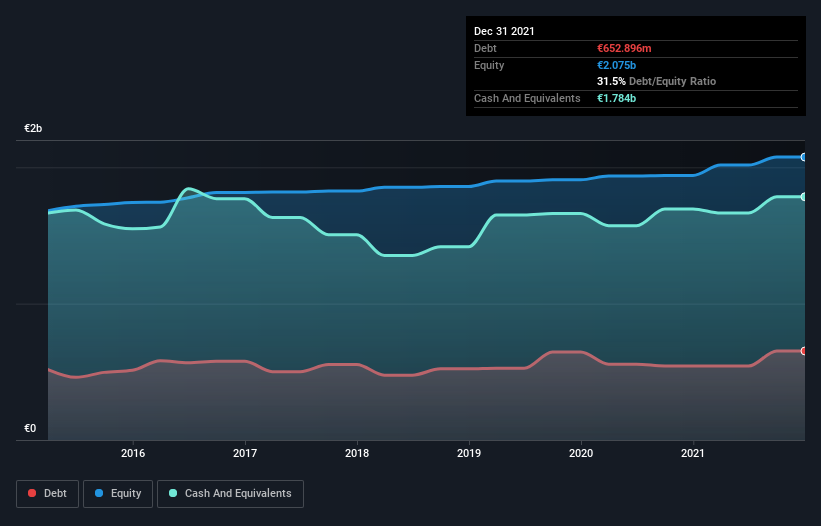Select the 2016 axis label

(133, 453)
